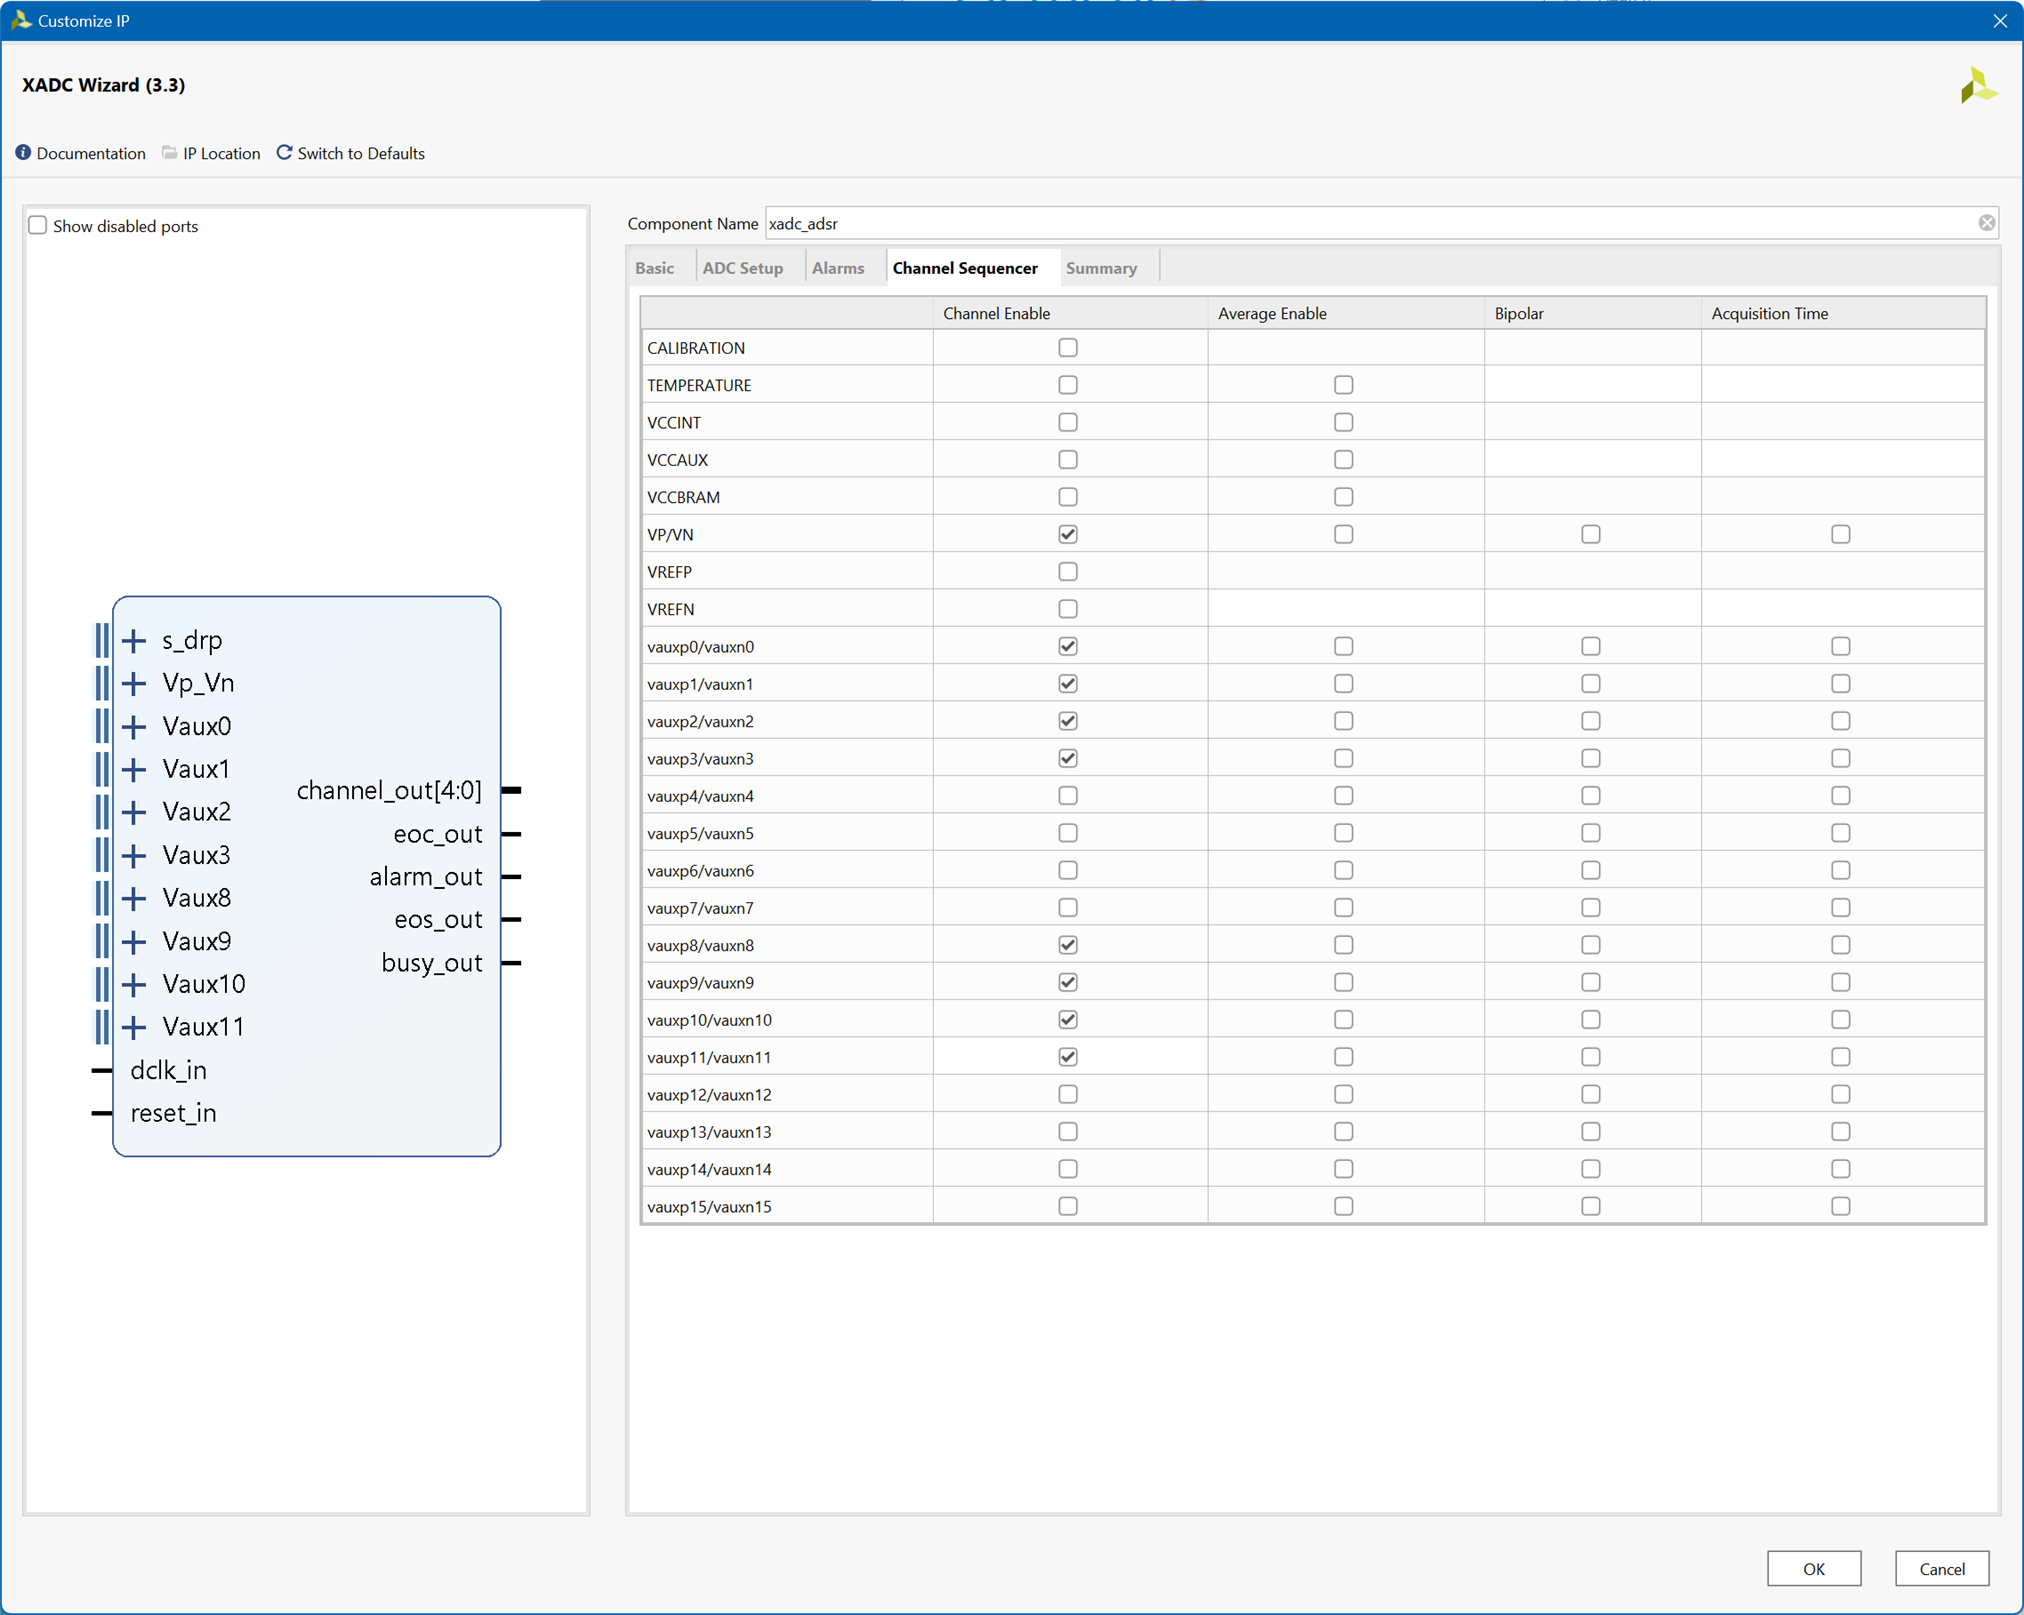The height and width of the screenshot is (1615, 2024).
Task: Toggle Acquisition Time for vauxp10/vauxn10
Action: [x=1840, y=1020]
